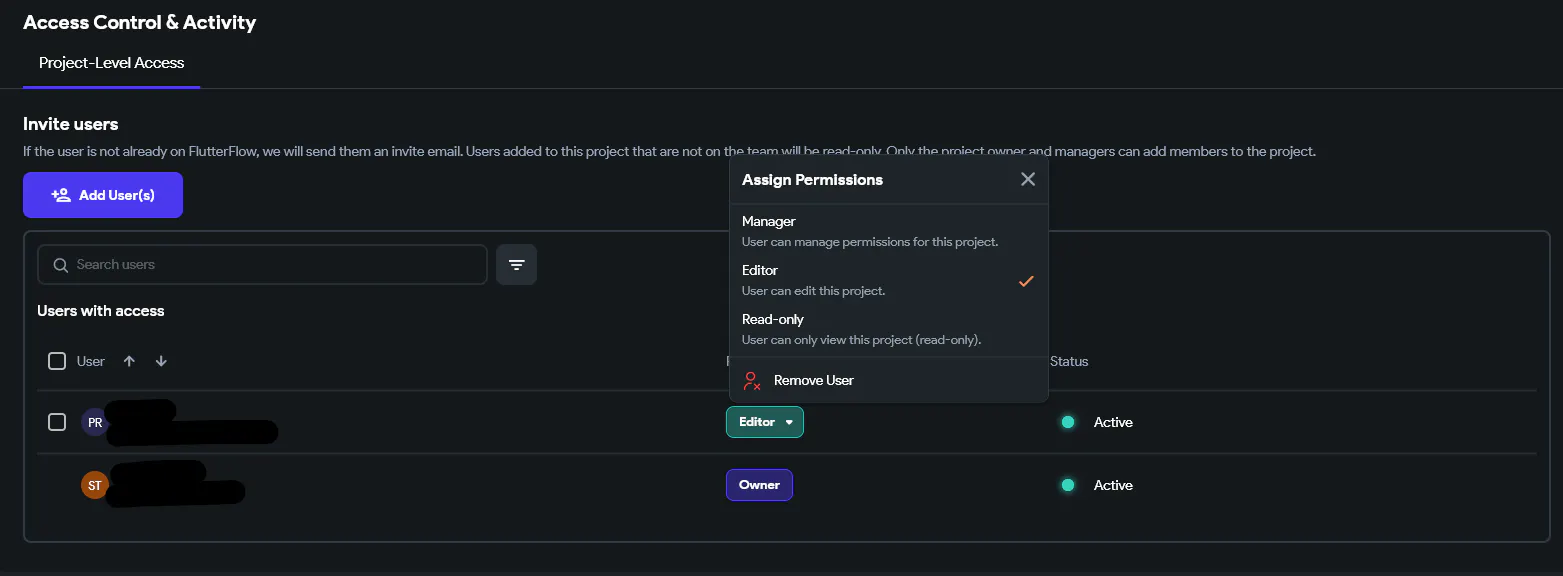This screenshot has height=576, width=1563.
Task: Check the PR user row checkbox
Action: pos(57,422)
